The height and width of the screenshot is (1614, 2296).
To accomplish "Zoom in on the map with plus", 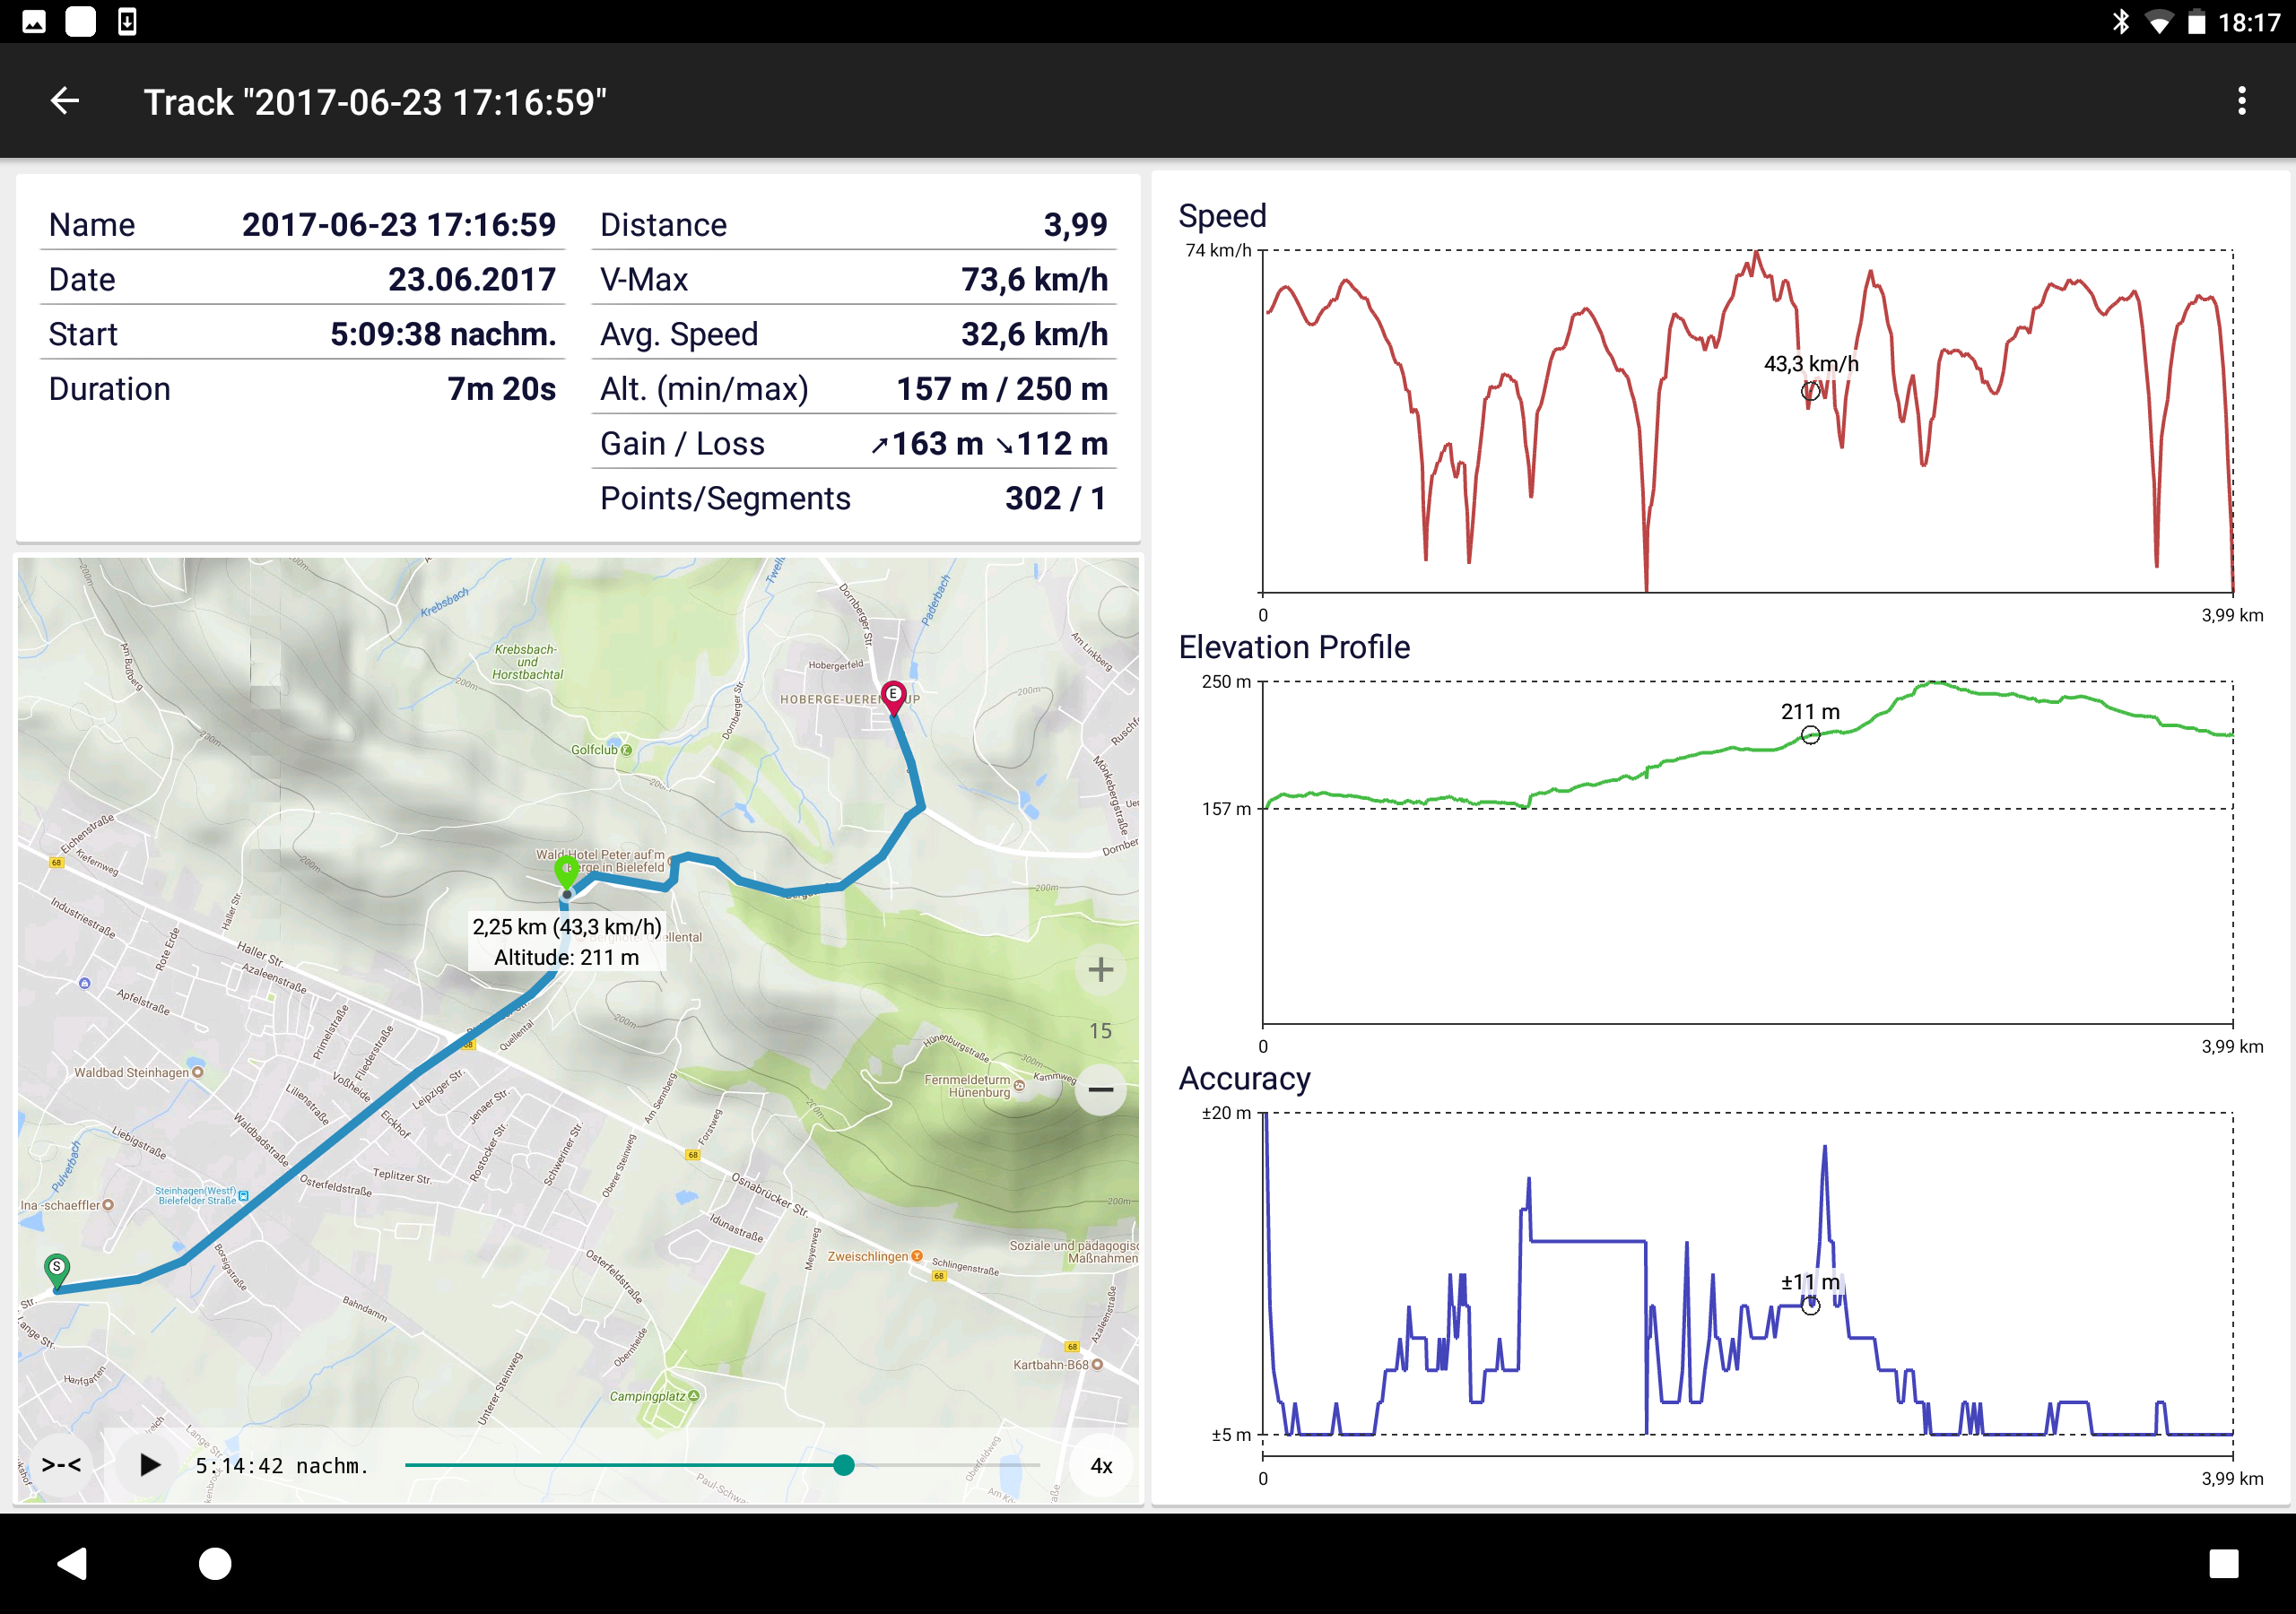I will 1100,969.
